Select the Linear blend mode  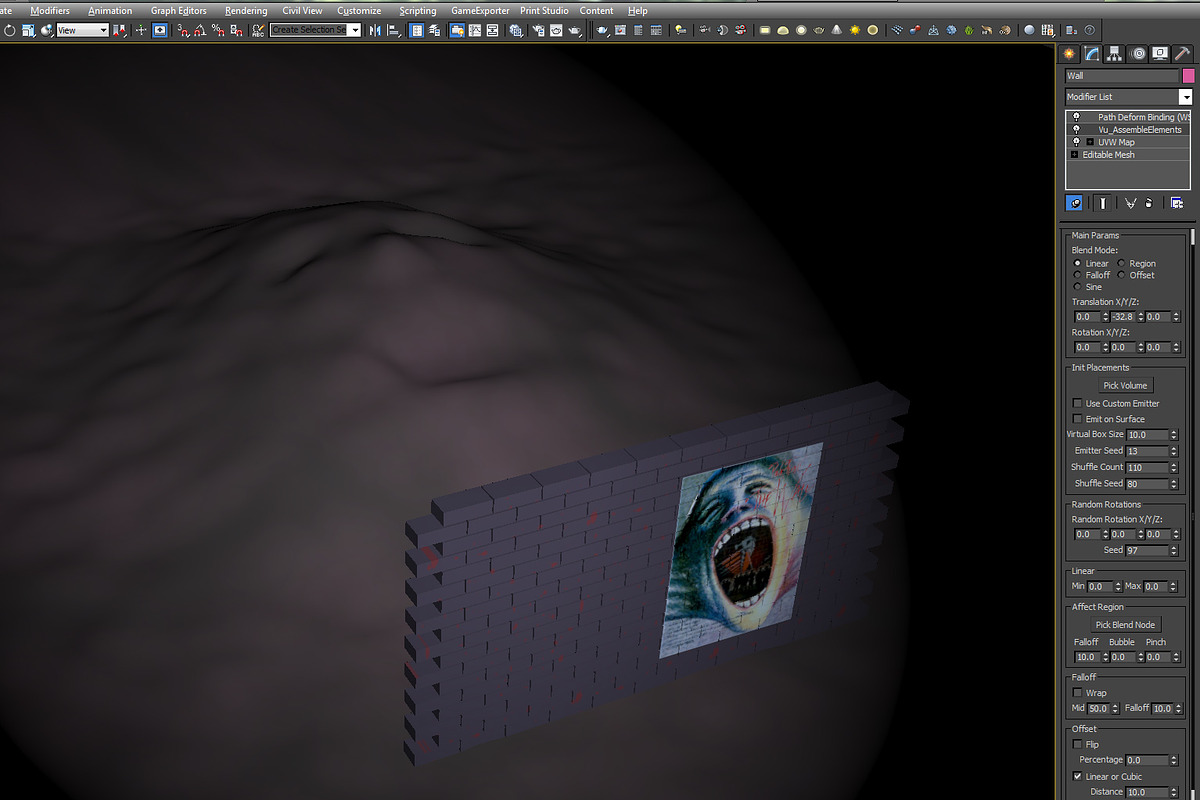coord(1092,263)
